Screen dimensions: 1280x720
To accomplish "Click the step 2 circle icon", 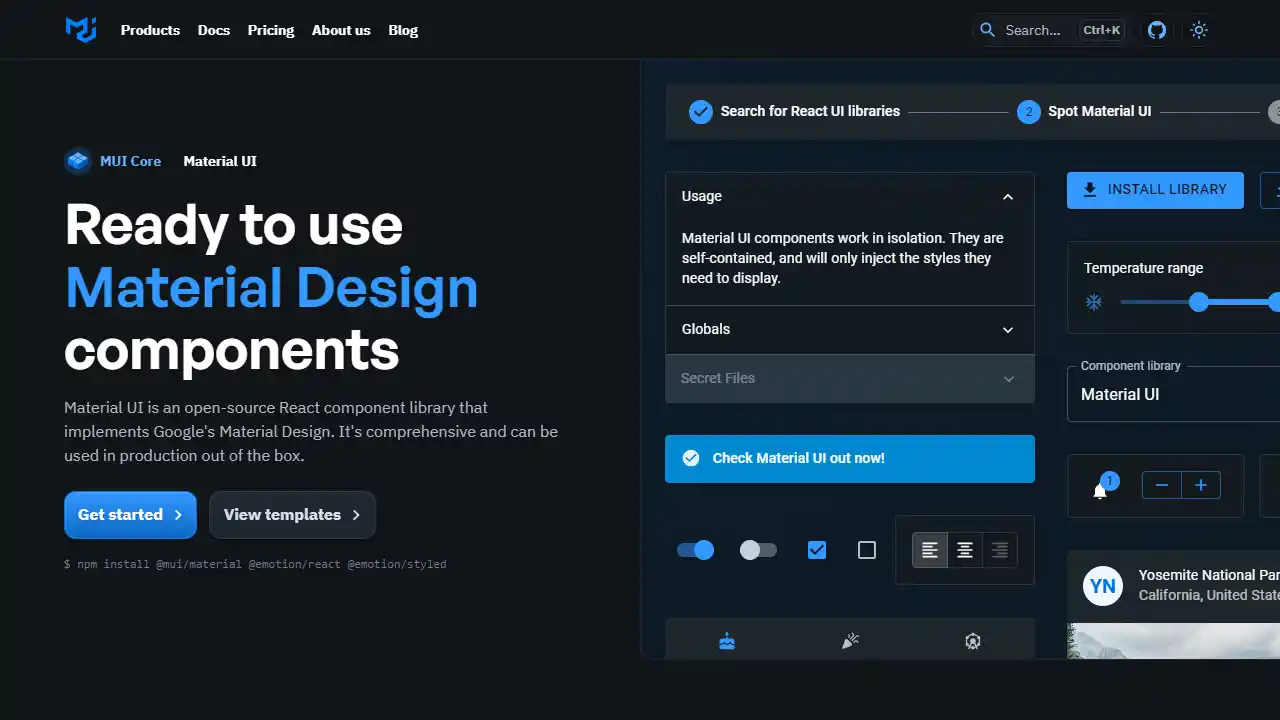I will pos(1029,112).
